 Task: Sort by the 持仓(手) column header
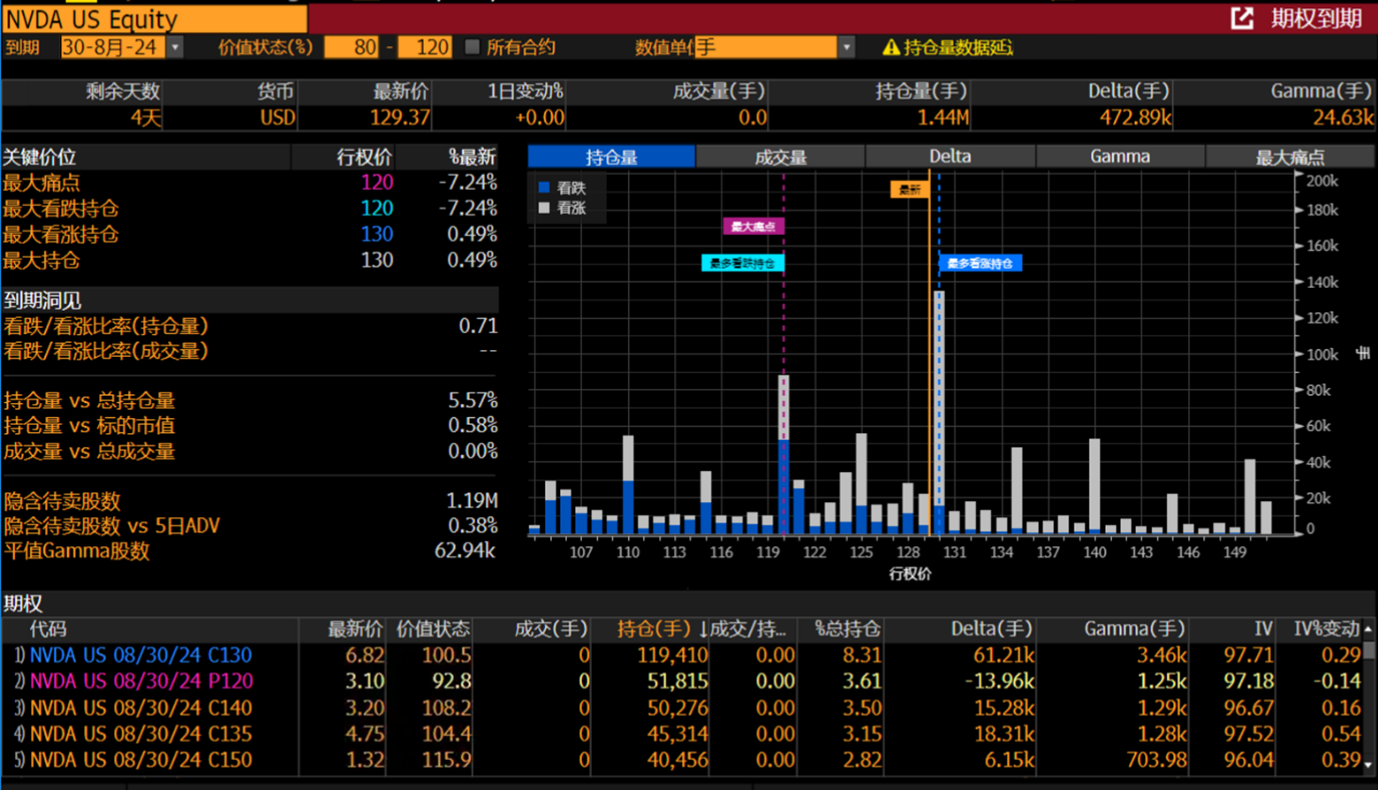point(653,629)
